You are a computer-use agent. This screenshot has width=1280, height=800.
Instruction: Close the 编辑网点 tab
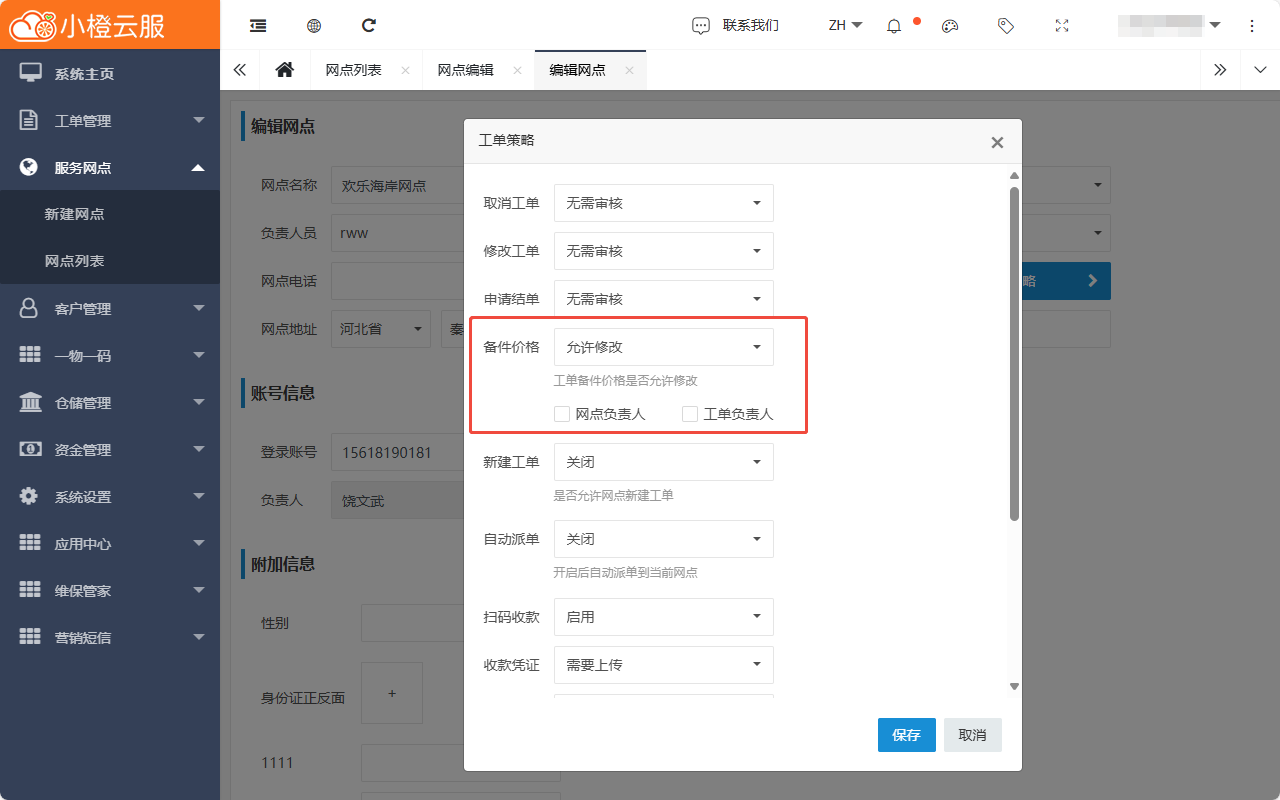(x=629, y=71)
